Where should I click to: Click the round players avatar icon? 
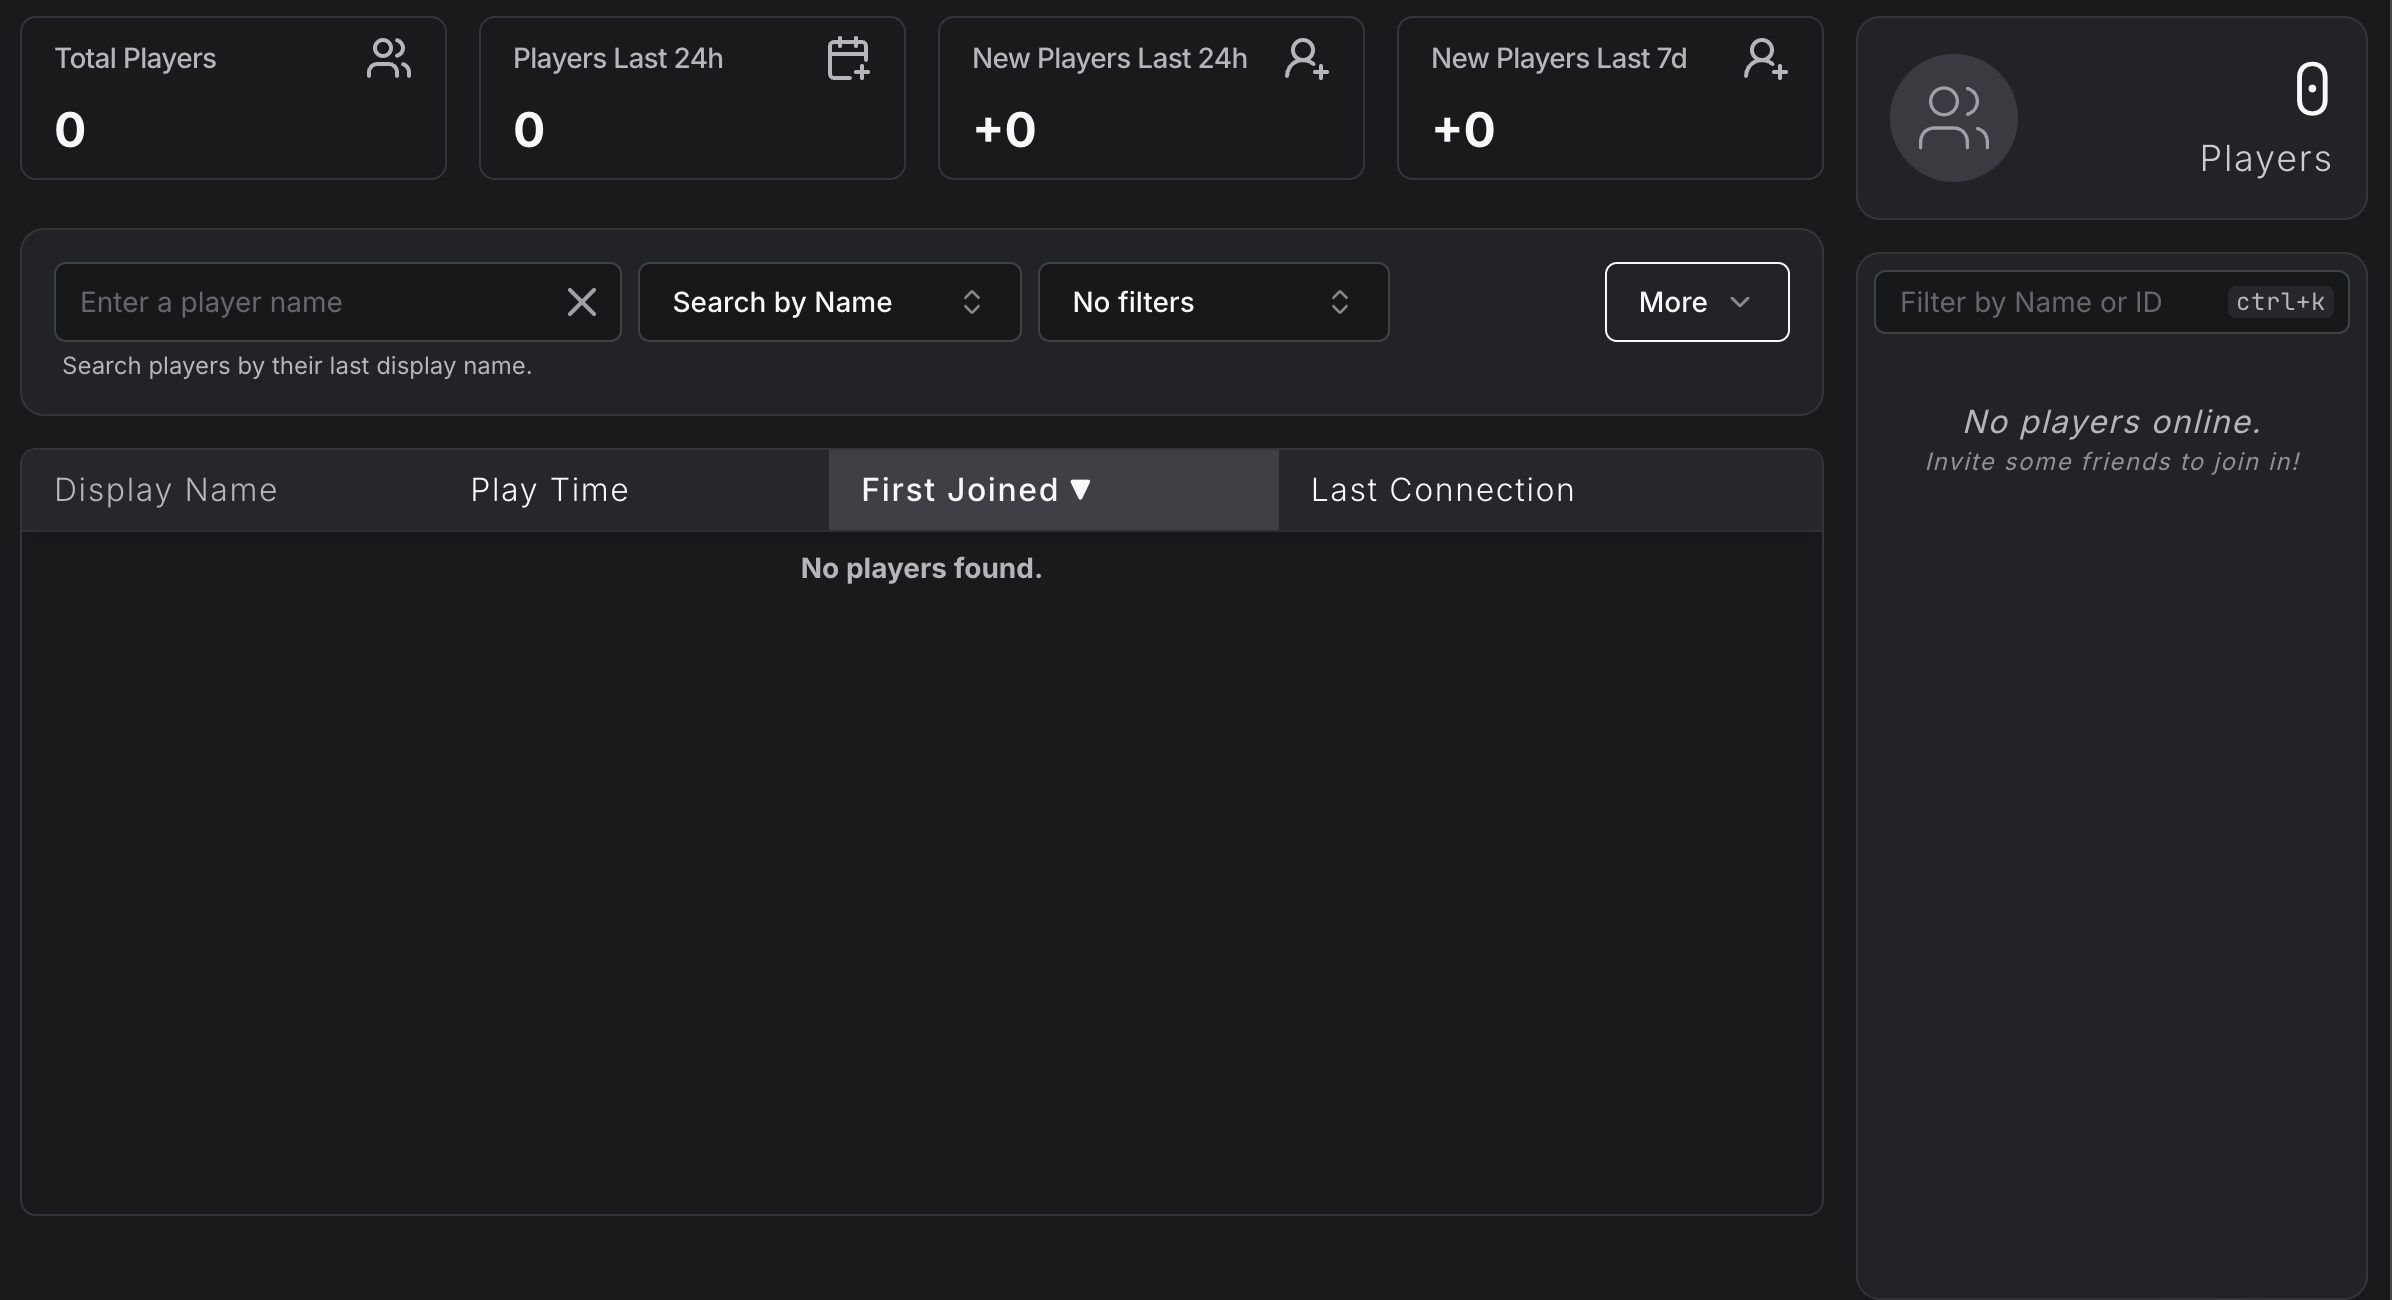[1953, 118]
